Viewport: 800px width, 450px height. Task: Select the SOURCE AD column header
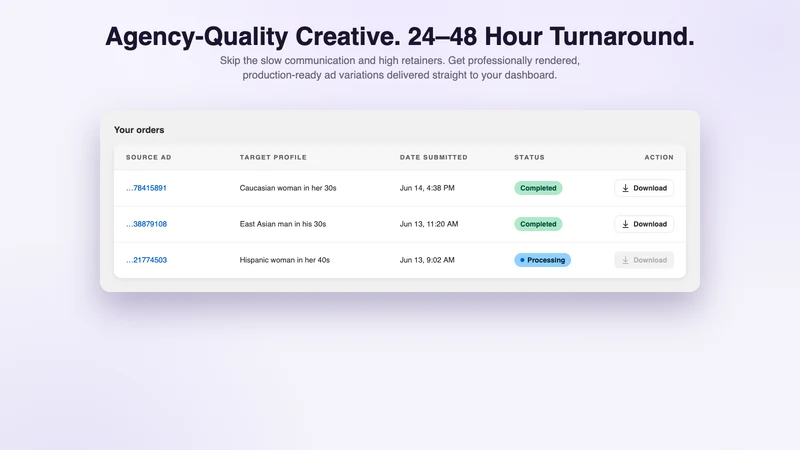(148, 157)
